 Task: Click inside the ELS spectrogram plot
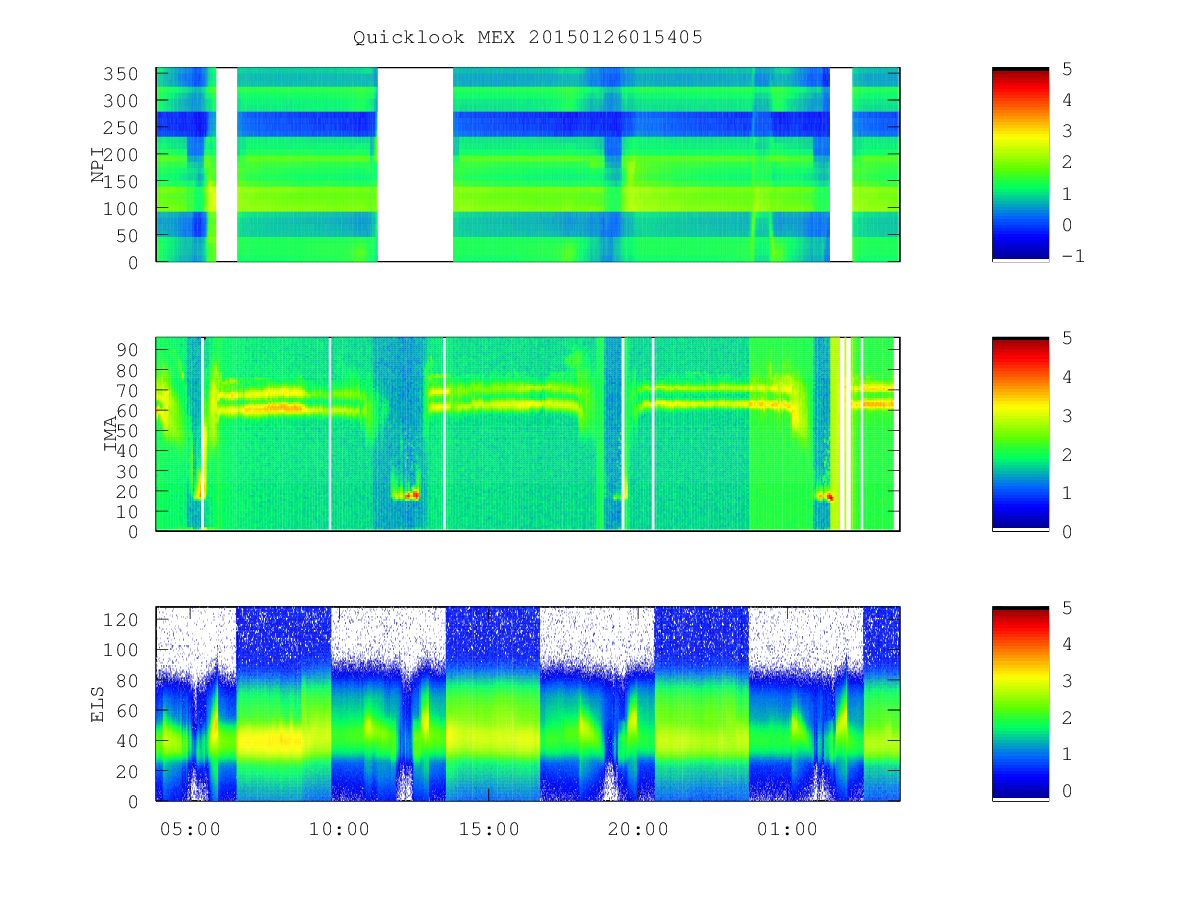(x=528, y=704)
